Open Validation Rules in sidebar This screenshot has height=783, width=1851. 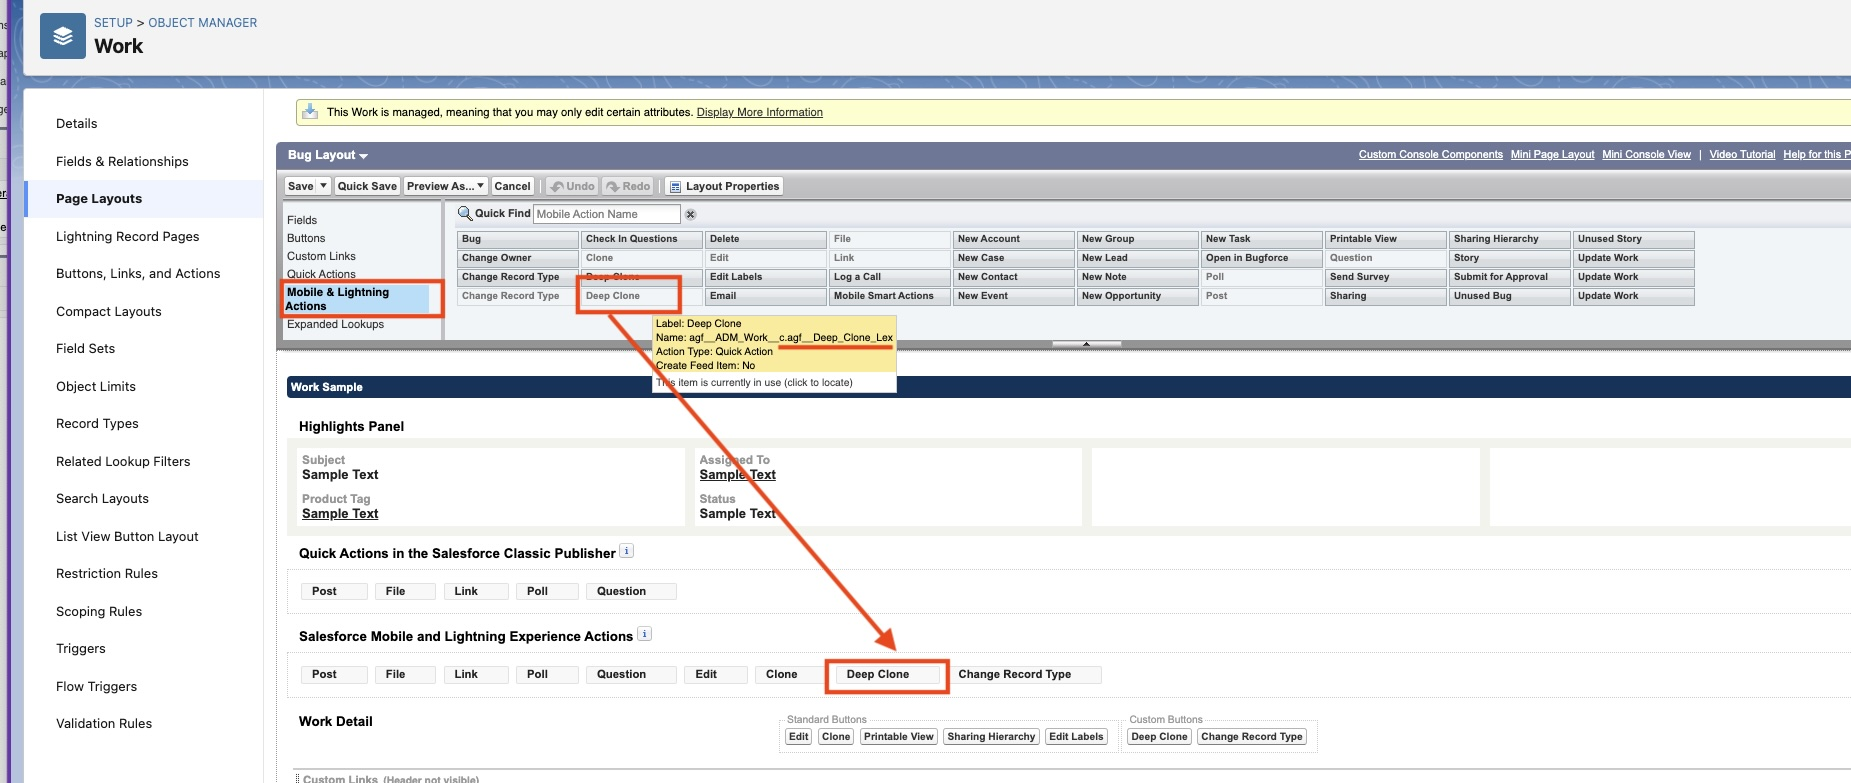(x=104, y=724)
